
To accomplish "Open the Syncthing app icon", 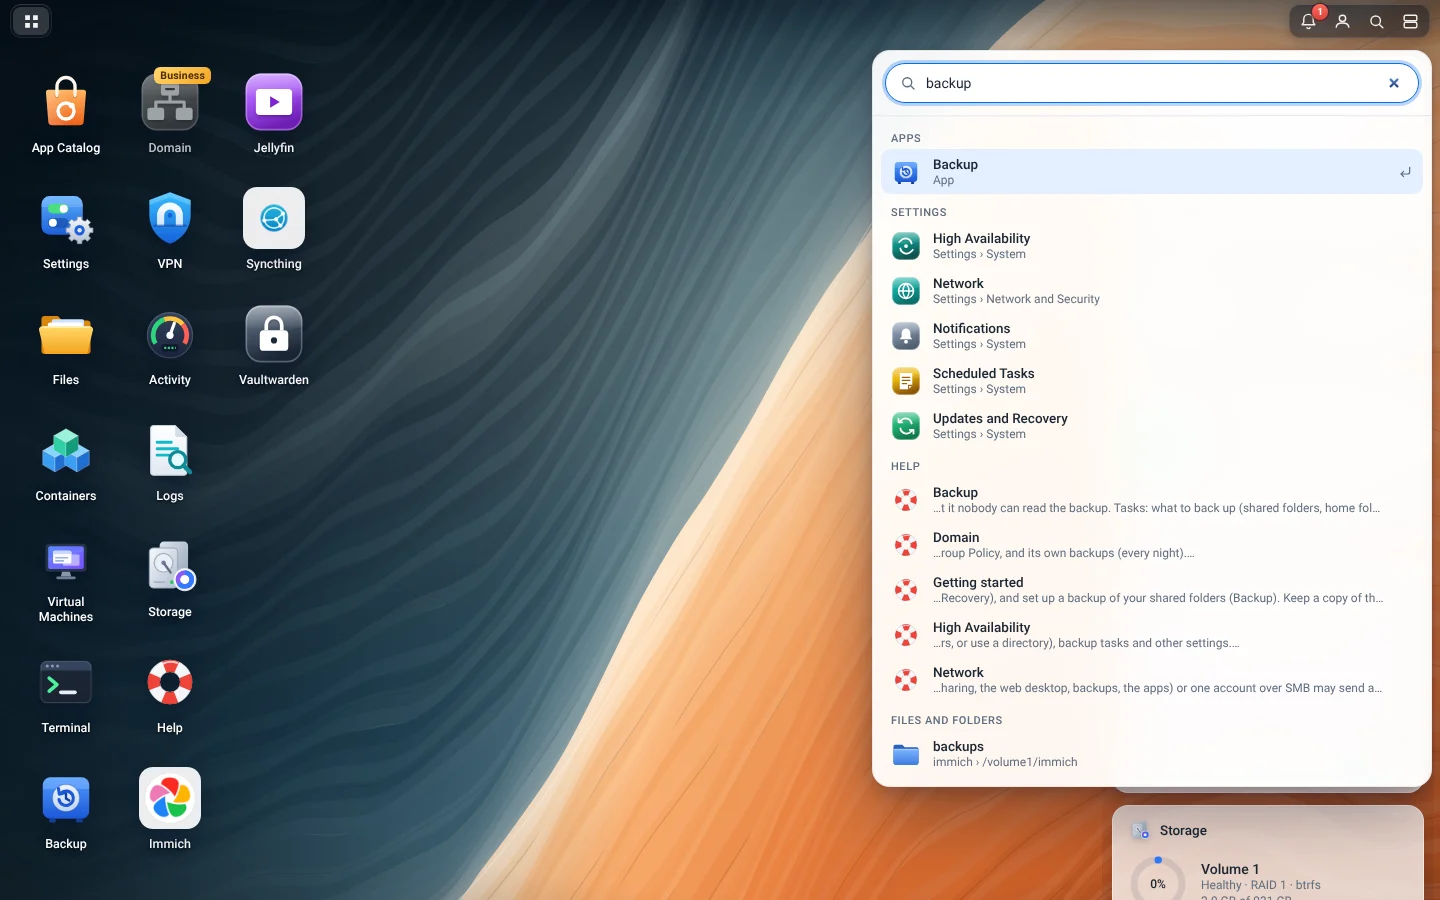I will point(274,219).
